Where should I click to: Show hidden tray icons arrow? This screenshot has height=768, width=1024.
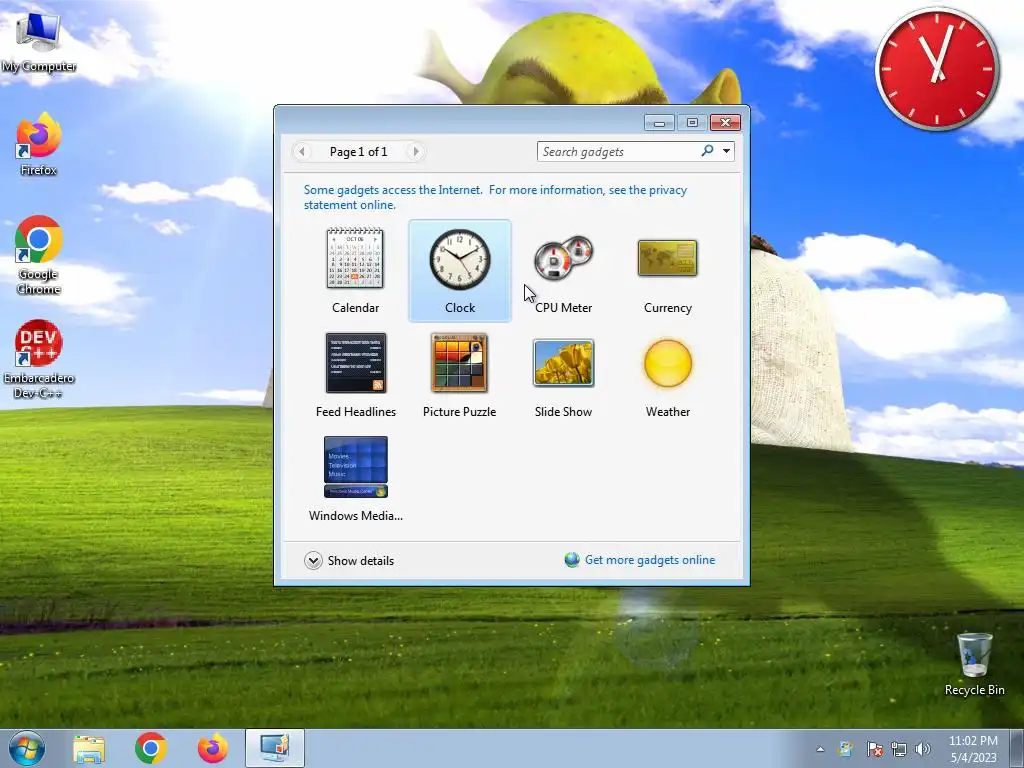(820, 749)
